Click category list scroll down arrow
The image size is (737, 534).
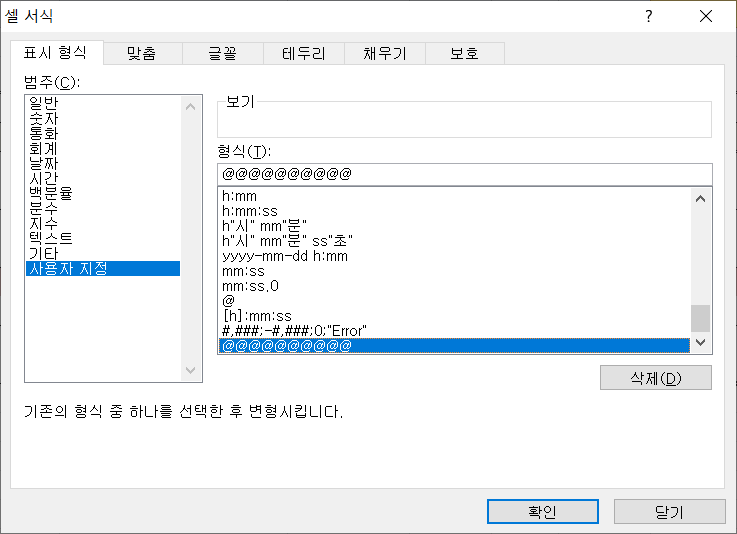(x=190, y=370)
